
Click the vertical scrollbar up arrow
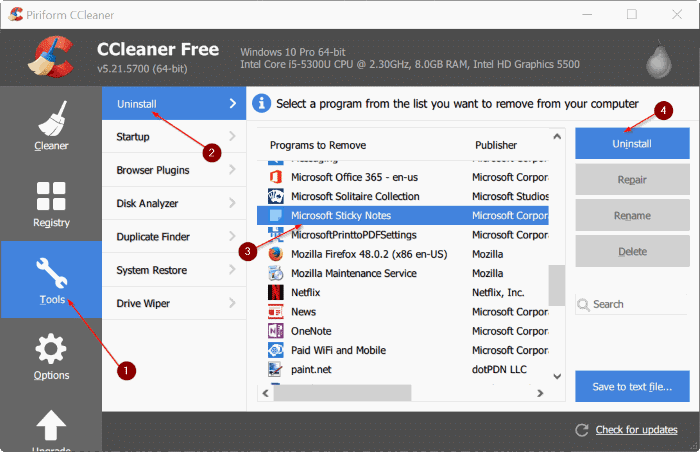tap(557, 136)
